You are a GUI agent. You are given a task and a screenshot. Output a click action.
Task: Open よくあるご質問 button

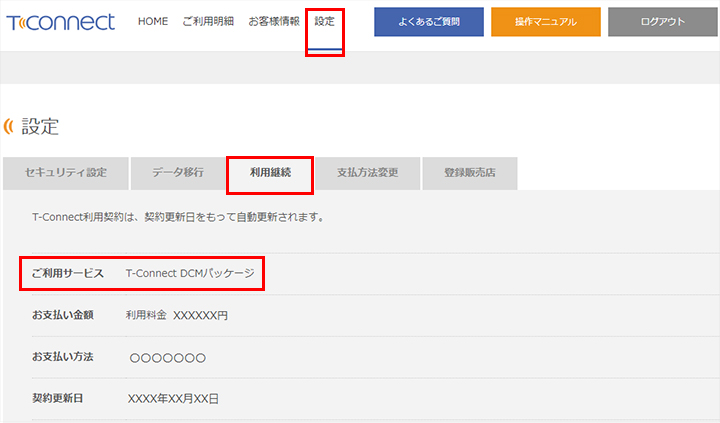click(429, 22)
